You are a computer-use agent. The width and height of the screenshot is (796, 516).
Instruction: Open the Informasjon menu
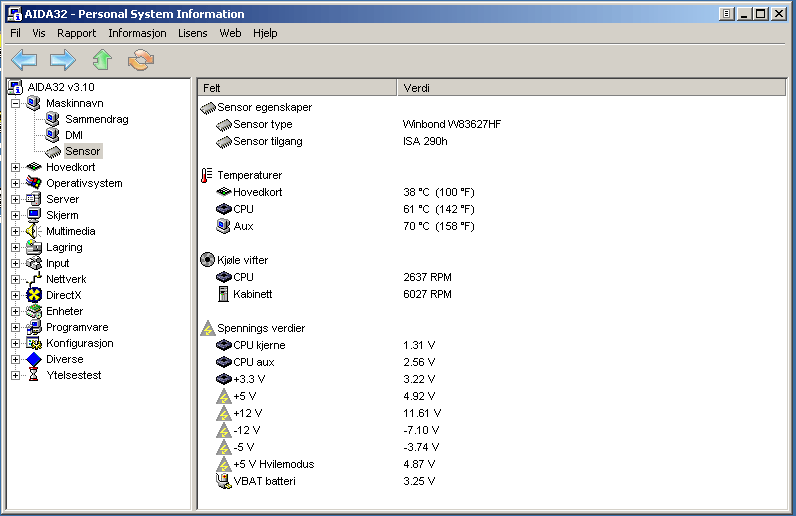coord(137,33)
